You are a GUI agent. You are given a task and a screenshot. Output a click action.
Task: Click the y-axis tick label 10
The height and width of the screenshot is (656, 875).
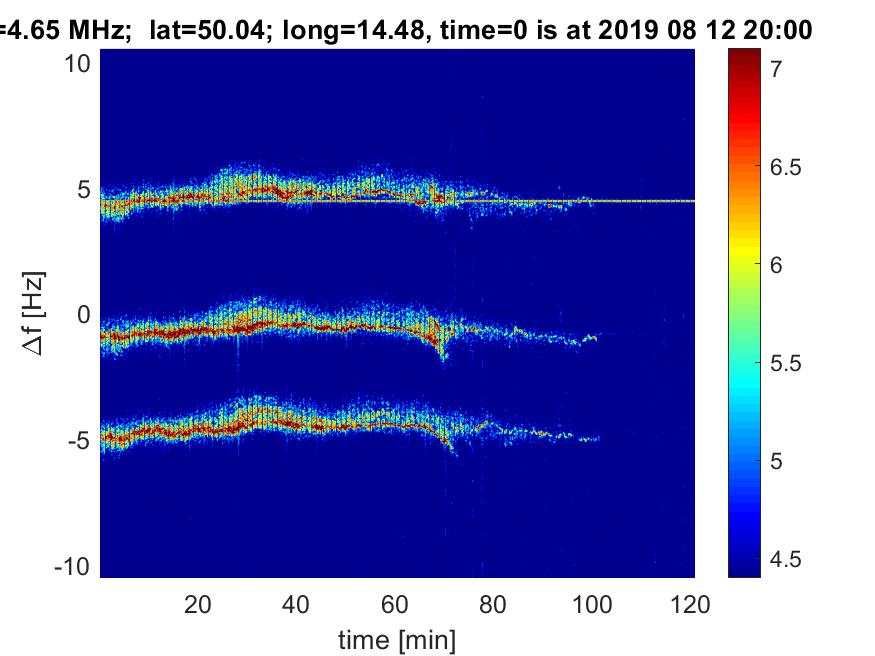pos(78,64)
